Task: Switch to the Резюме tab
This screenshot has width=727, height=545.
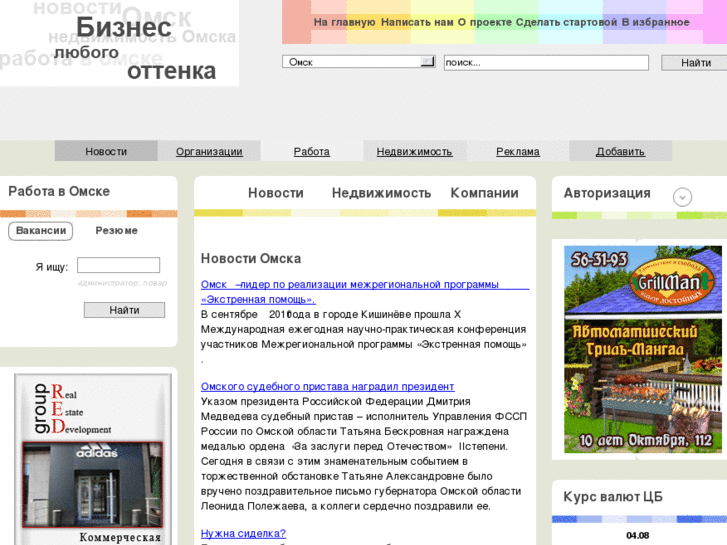Action: [x=116, y=231]
